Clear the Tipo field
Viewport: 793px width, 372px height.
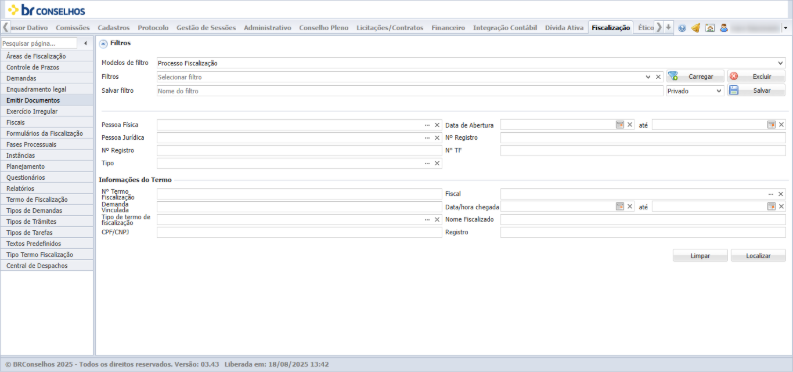[437, 163]
